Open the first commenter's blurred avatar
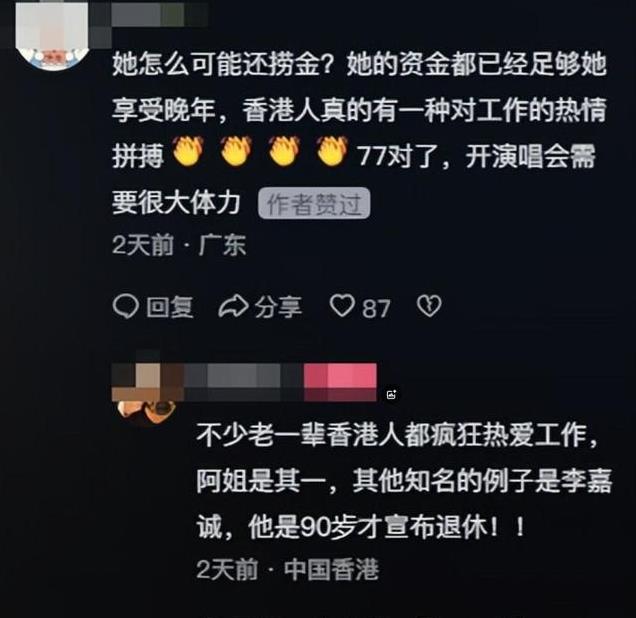Viewport: 636px width, 618px height. click(53, 36)
